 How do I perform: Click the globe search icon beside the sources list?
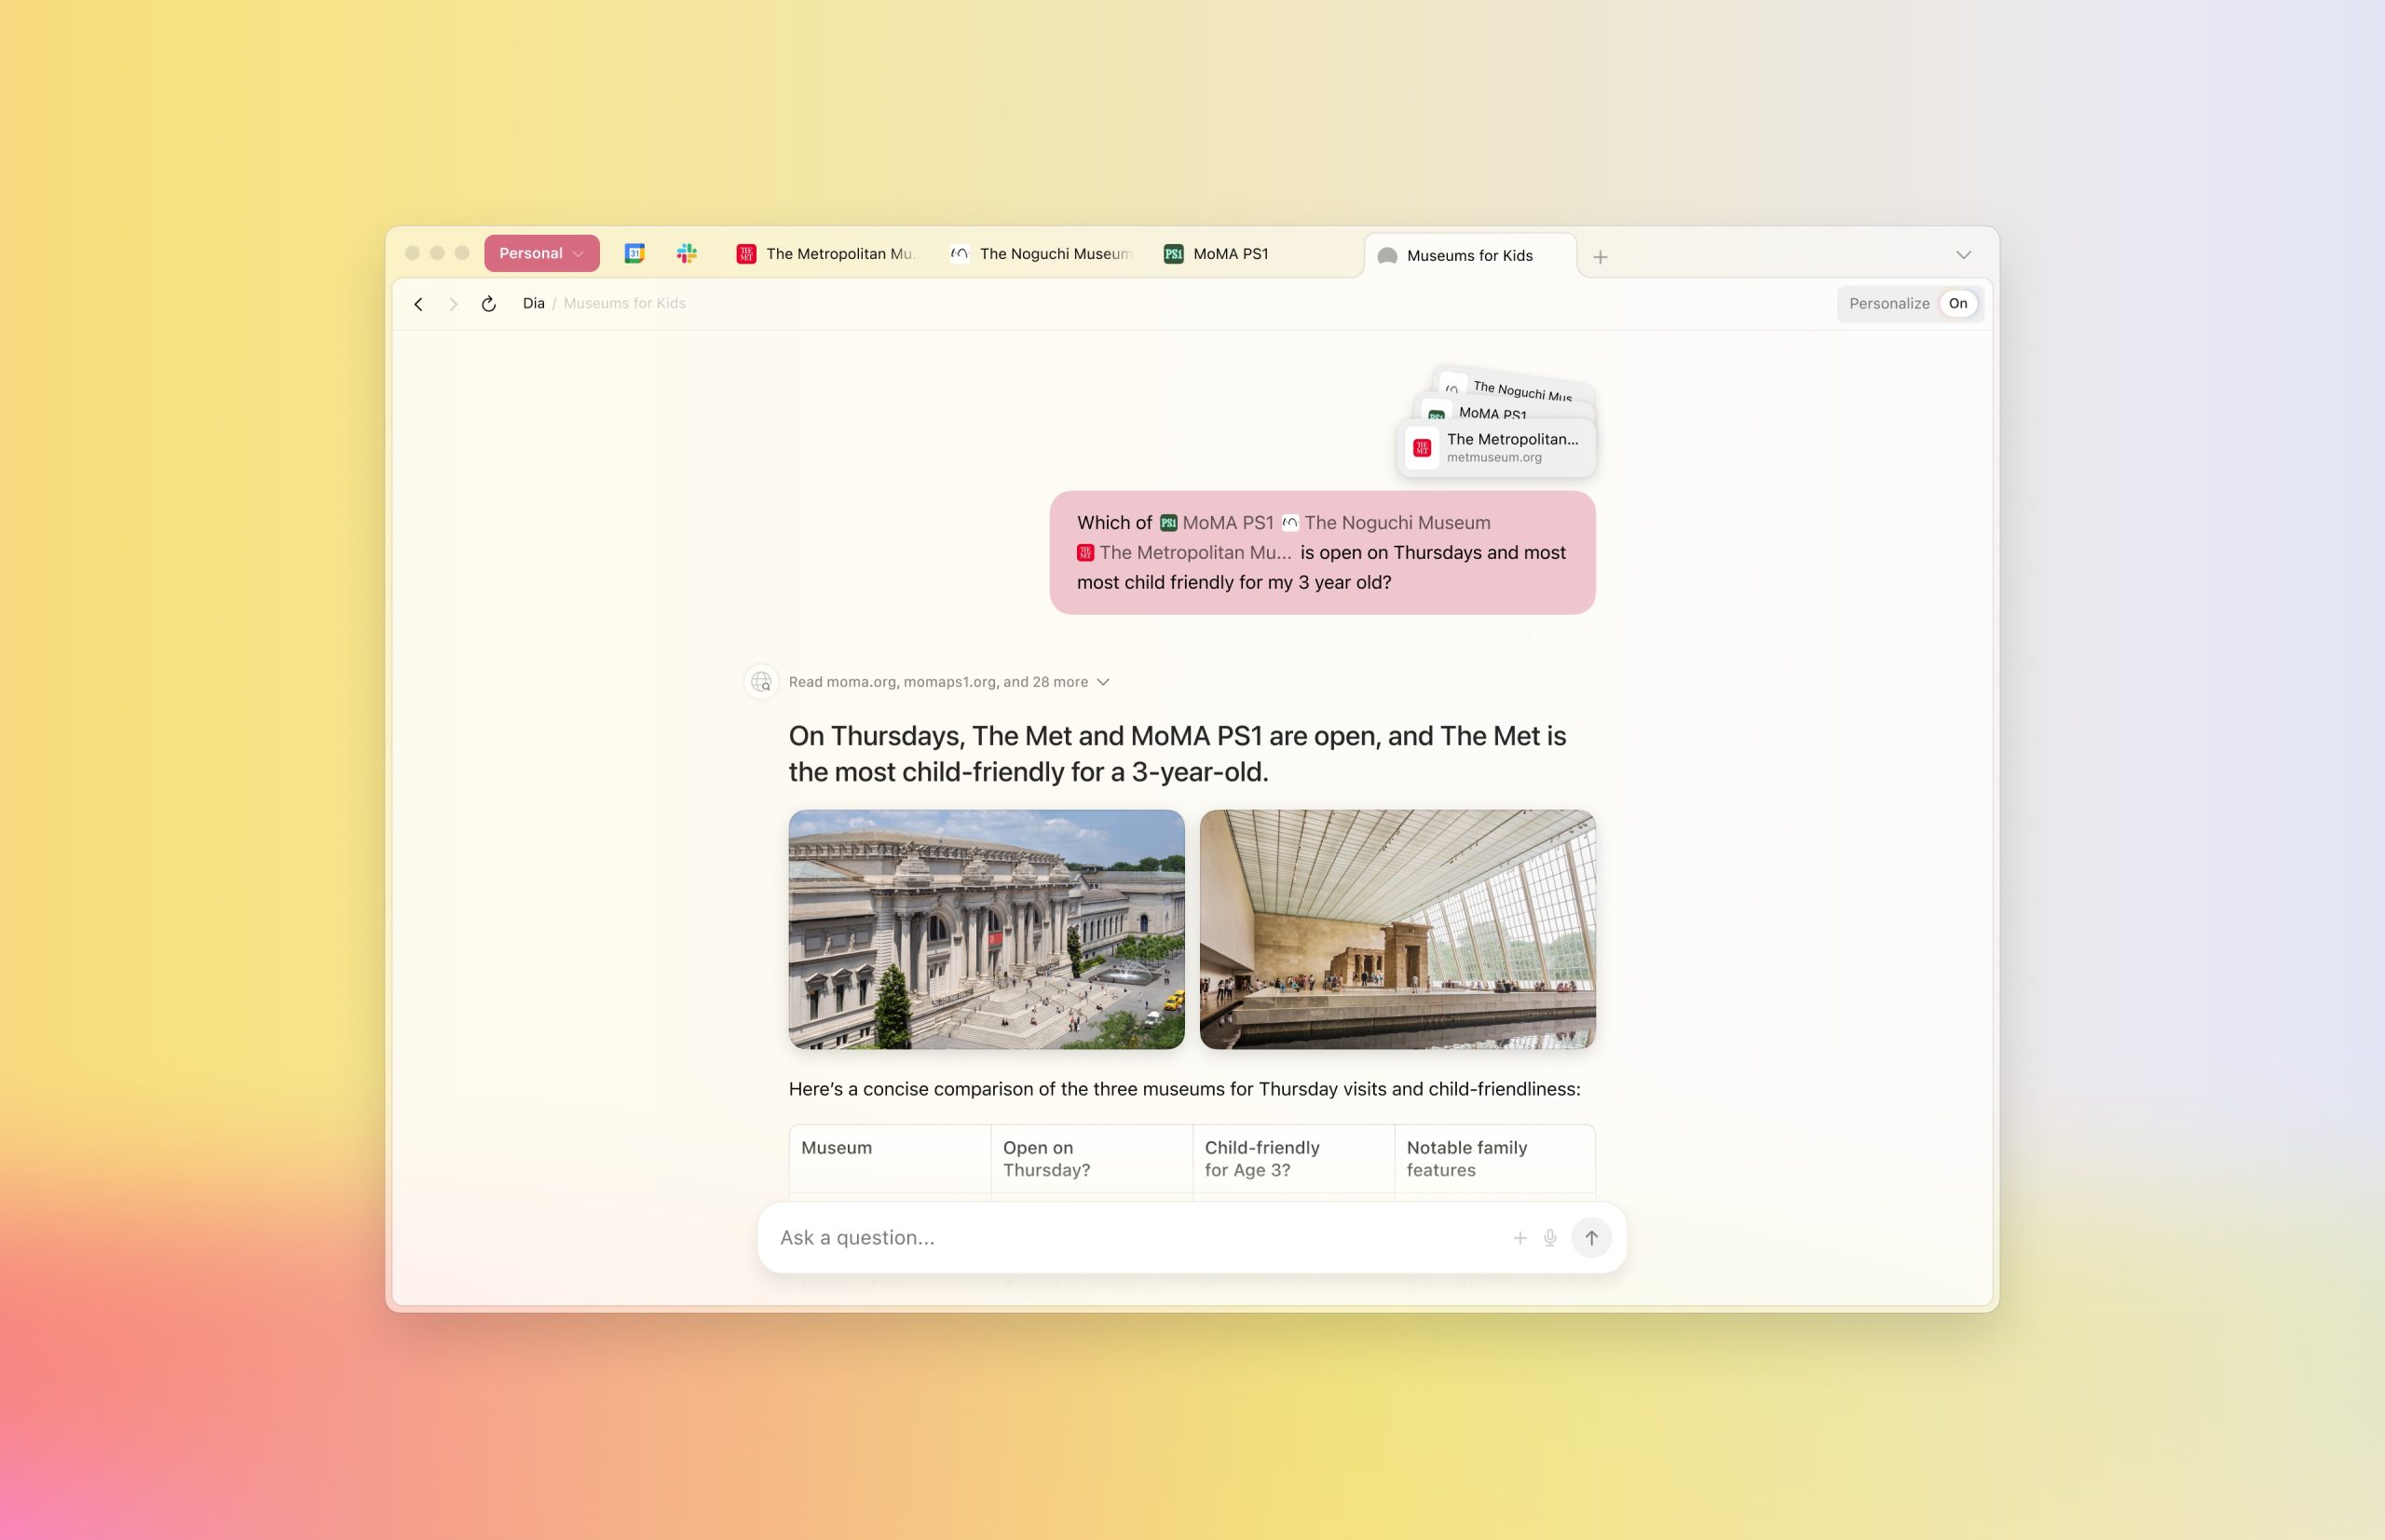coord(761,681)
